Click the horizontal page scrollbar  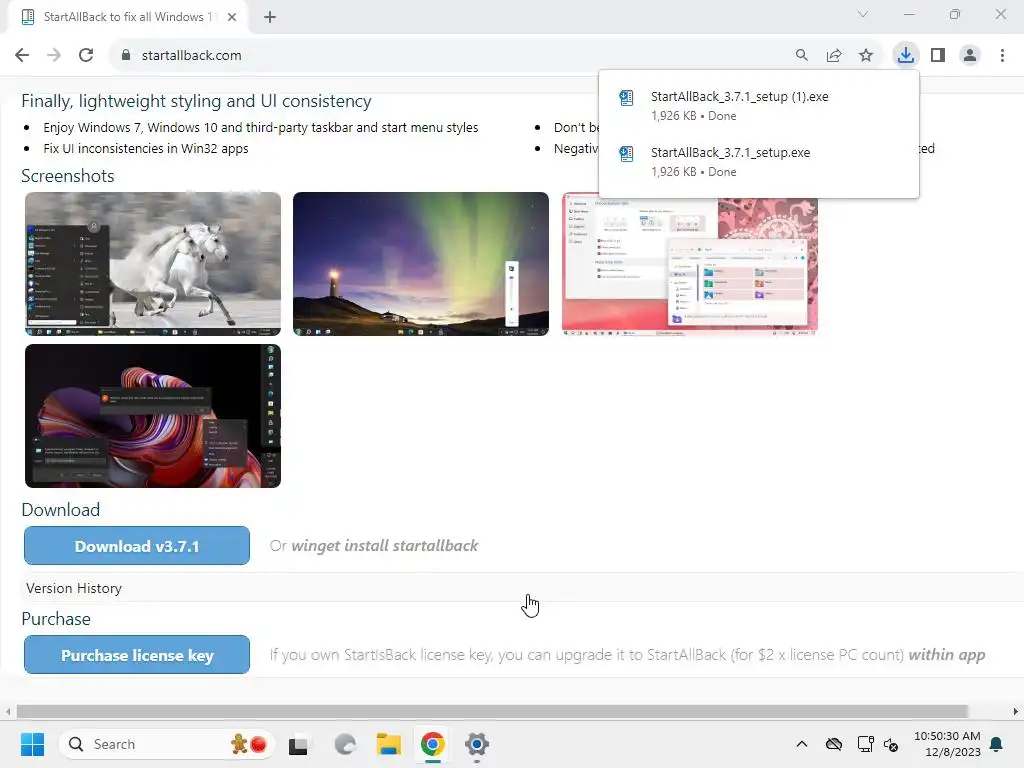[x=492, y=711]
